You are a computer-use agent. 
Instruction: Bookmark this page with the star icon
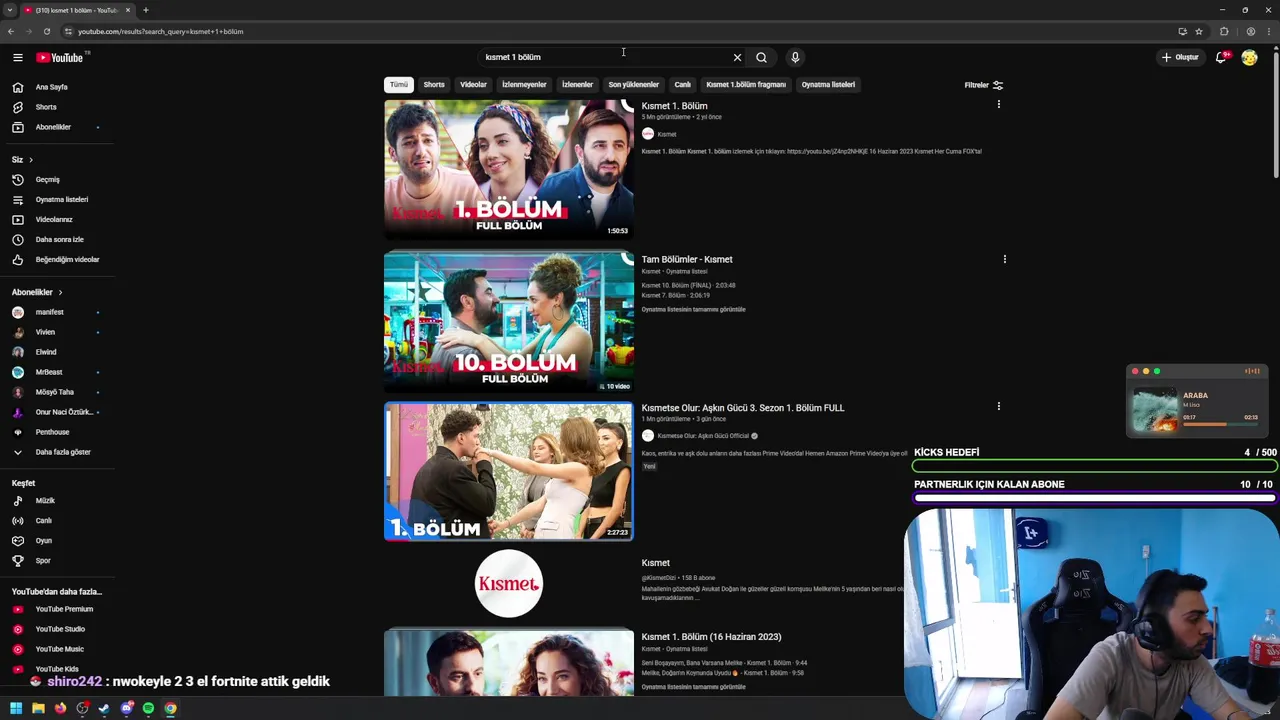point(1199,31)
